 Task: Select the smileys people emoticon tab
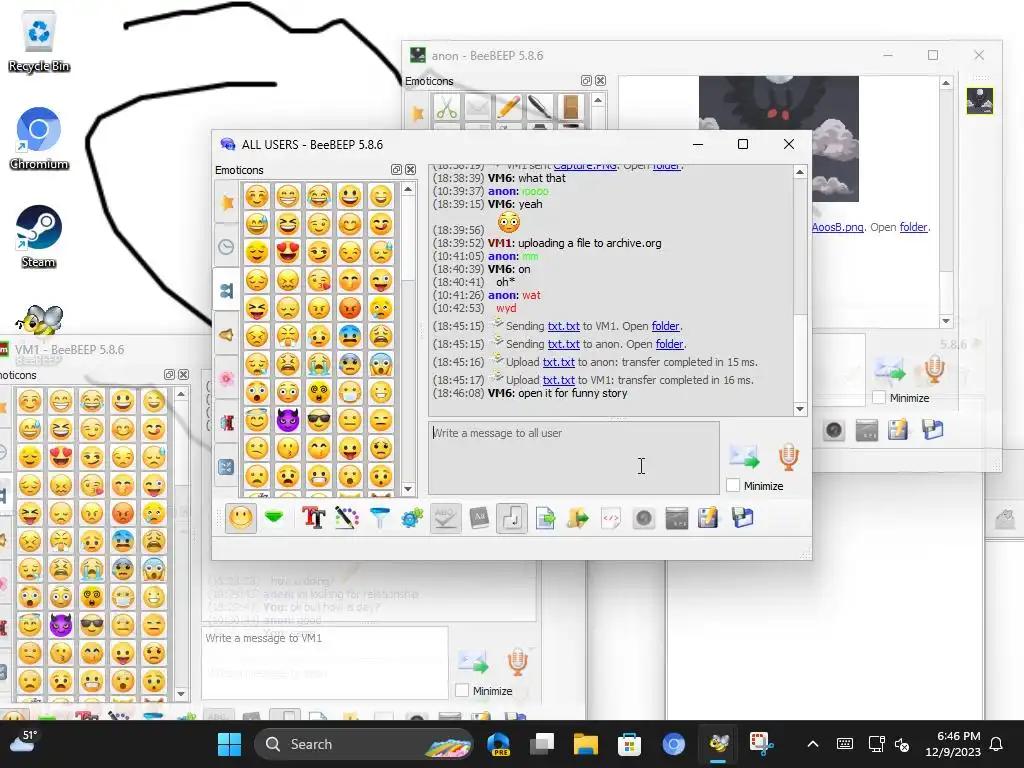[x=227, y=291]
